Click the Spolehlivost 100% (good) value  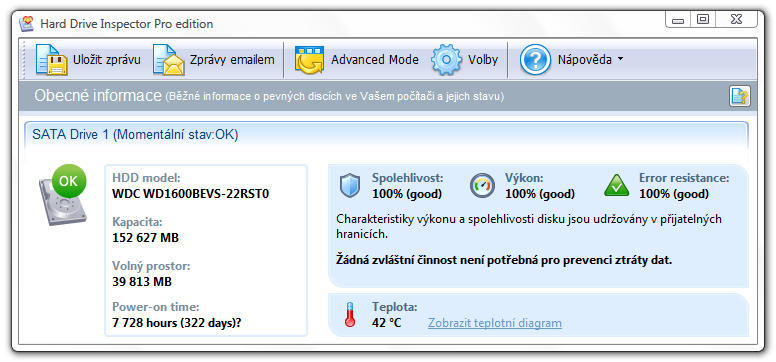pyautogui.click(x=407, y=194)
